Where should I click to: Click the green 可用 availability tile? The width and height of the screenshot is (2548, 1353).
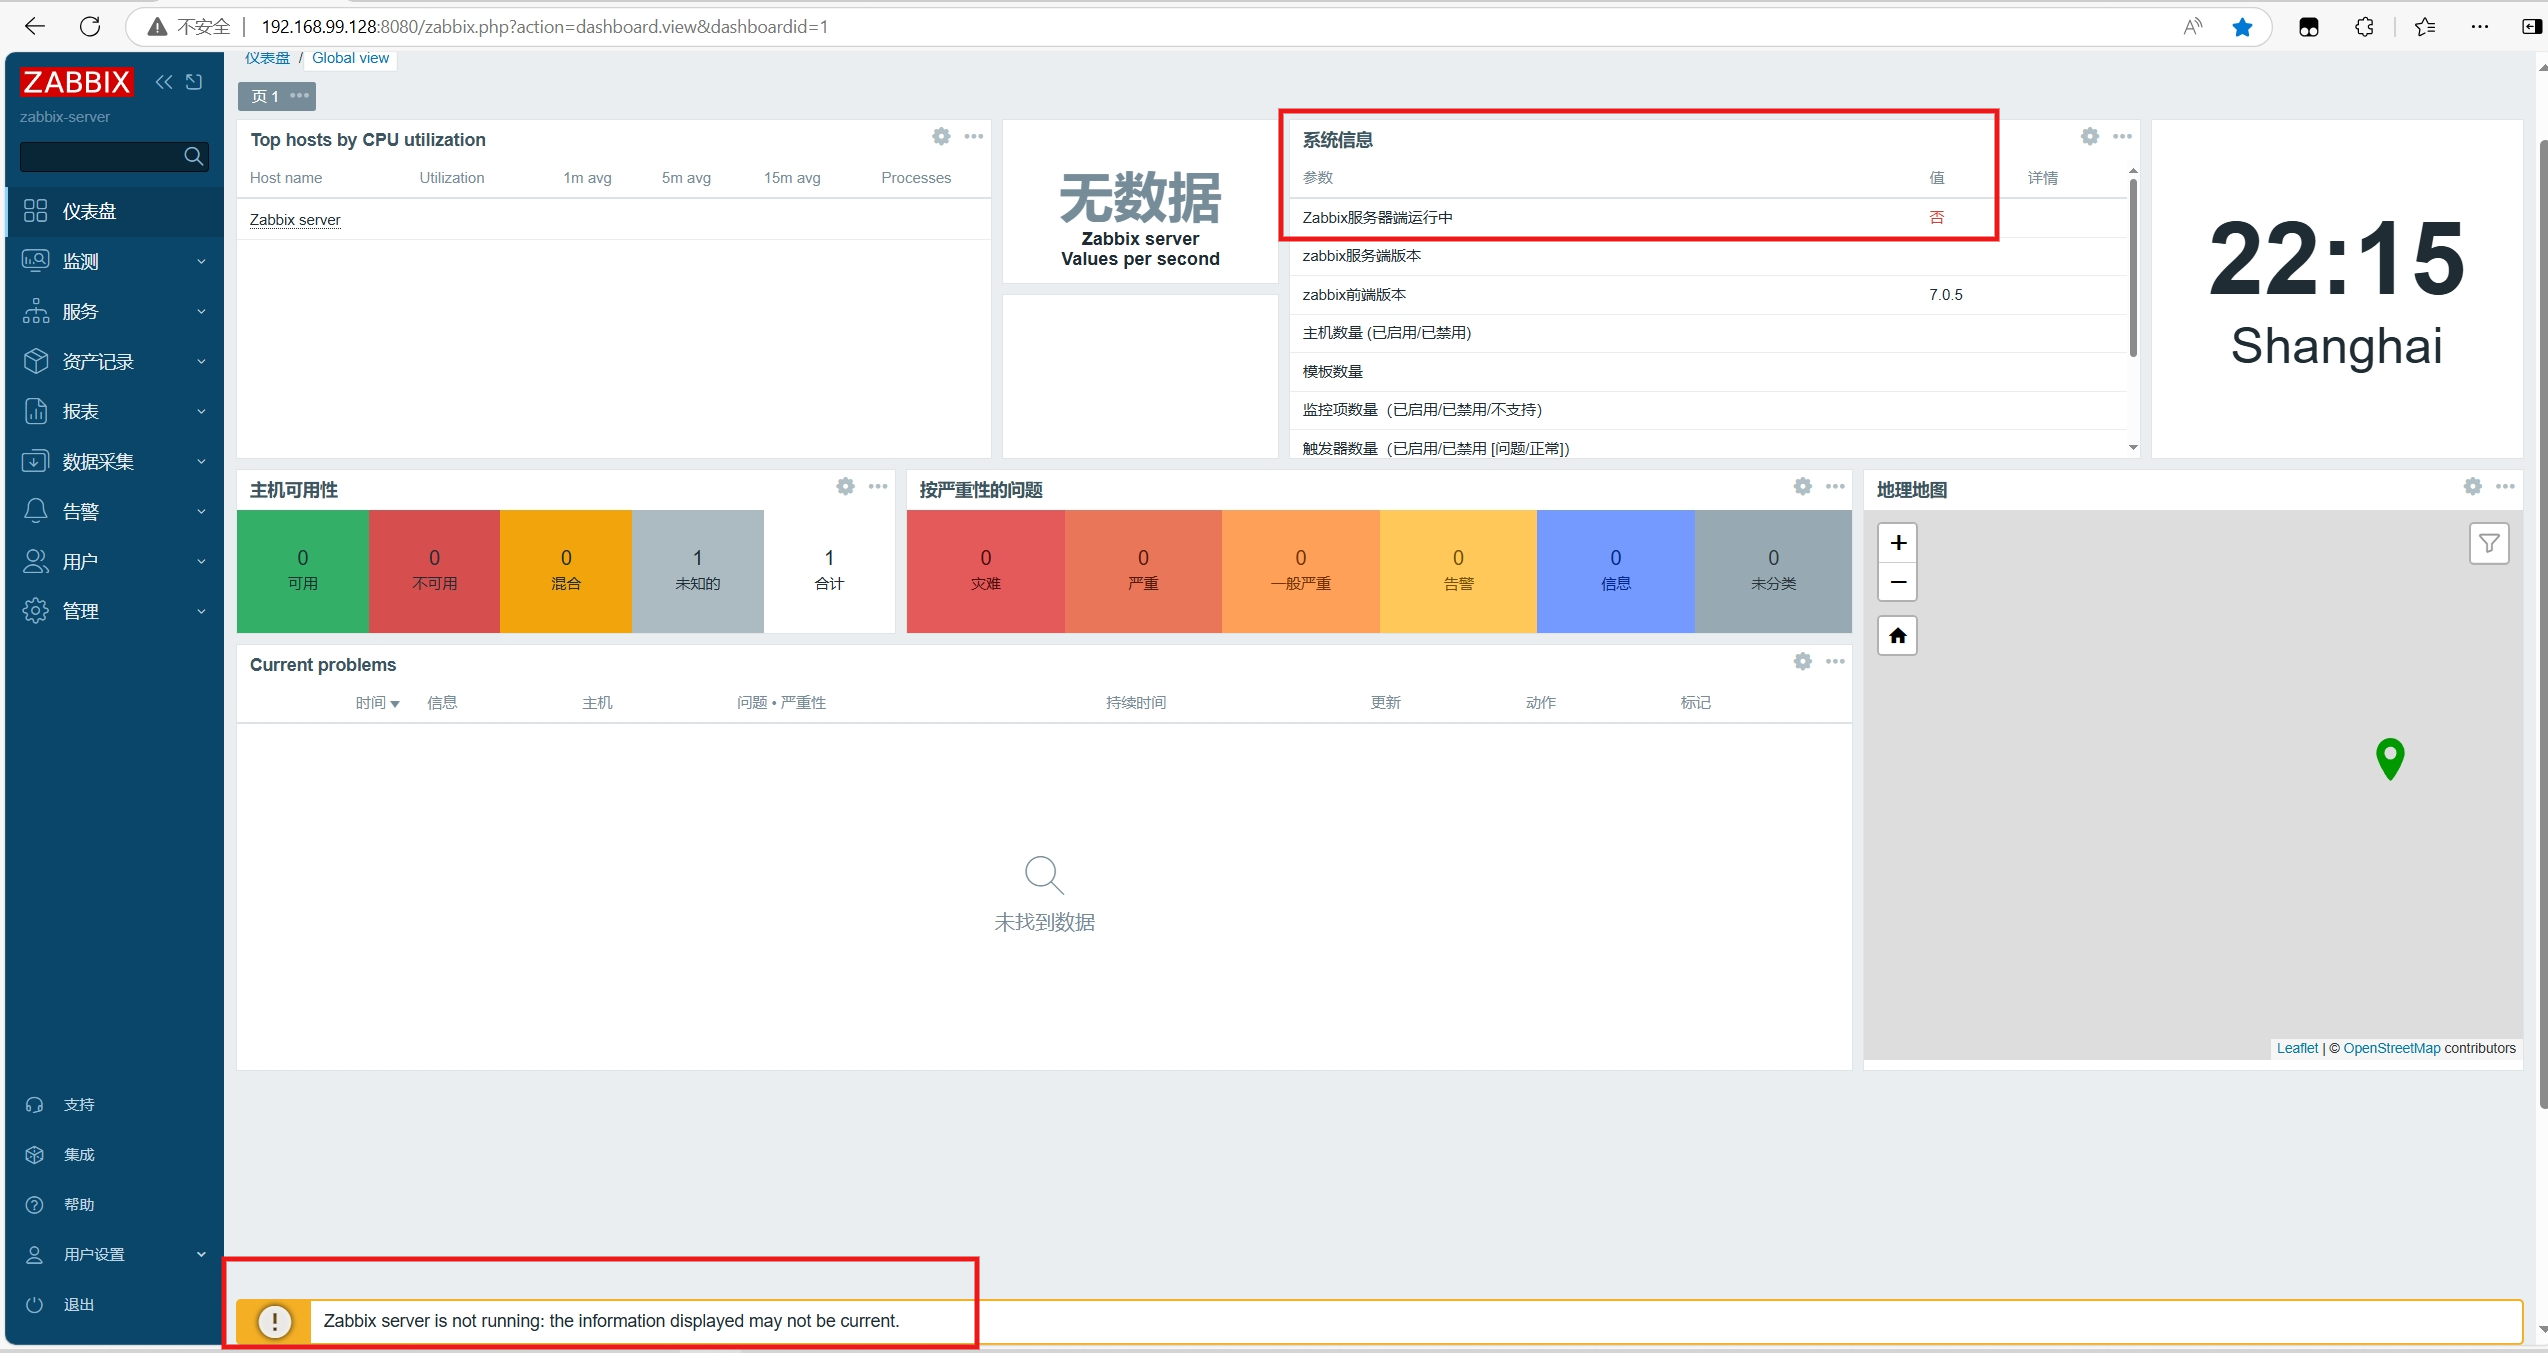coord(303,571)
